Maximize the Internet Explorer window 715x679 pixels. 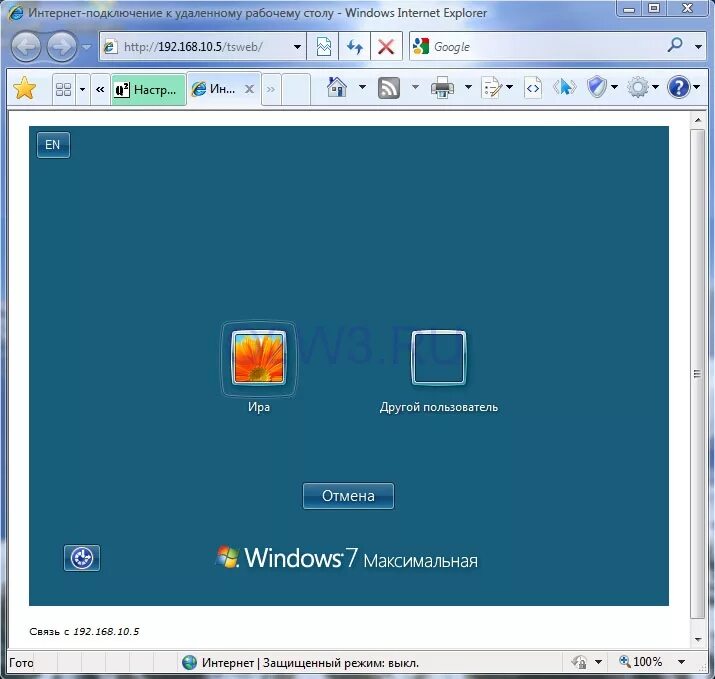pos(654,8)
